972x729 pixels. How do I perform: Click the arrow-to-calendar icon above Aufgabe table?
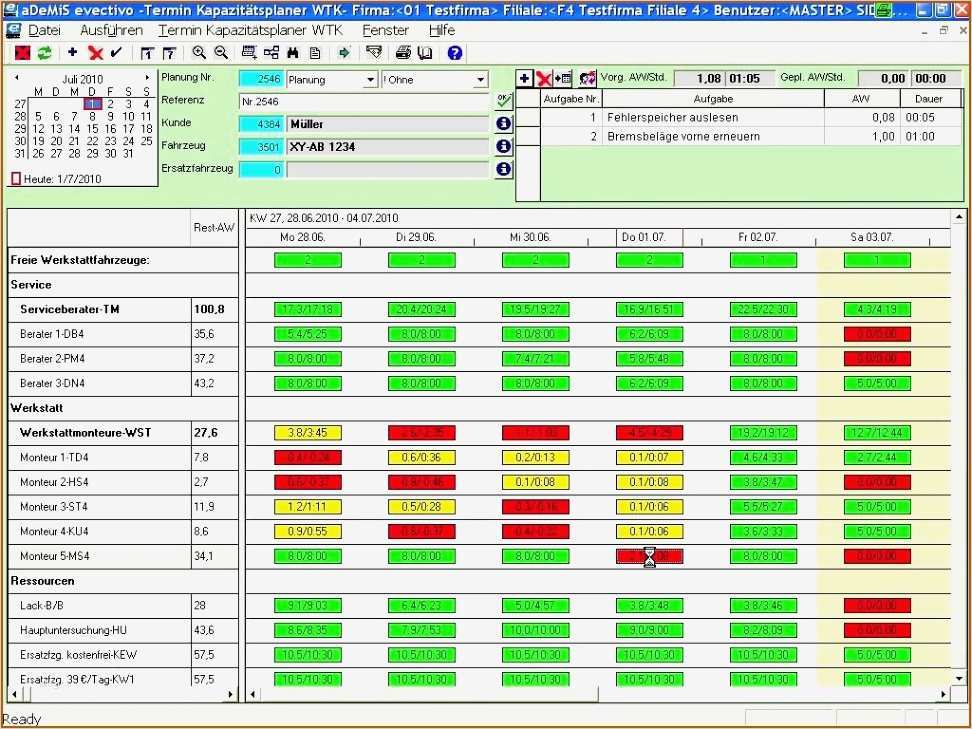(x=563, y=79)
